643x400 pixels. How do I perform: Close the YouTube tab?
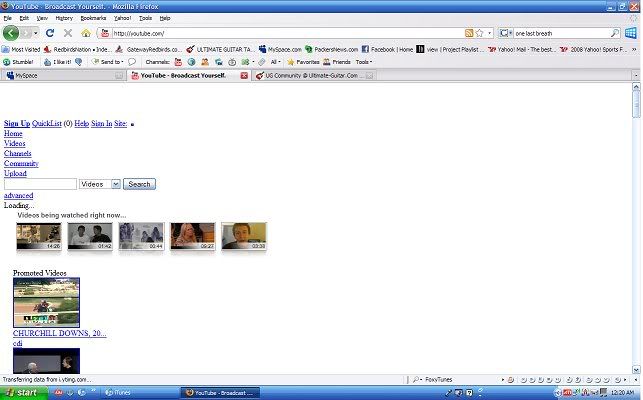[244, 75]
